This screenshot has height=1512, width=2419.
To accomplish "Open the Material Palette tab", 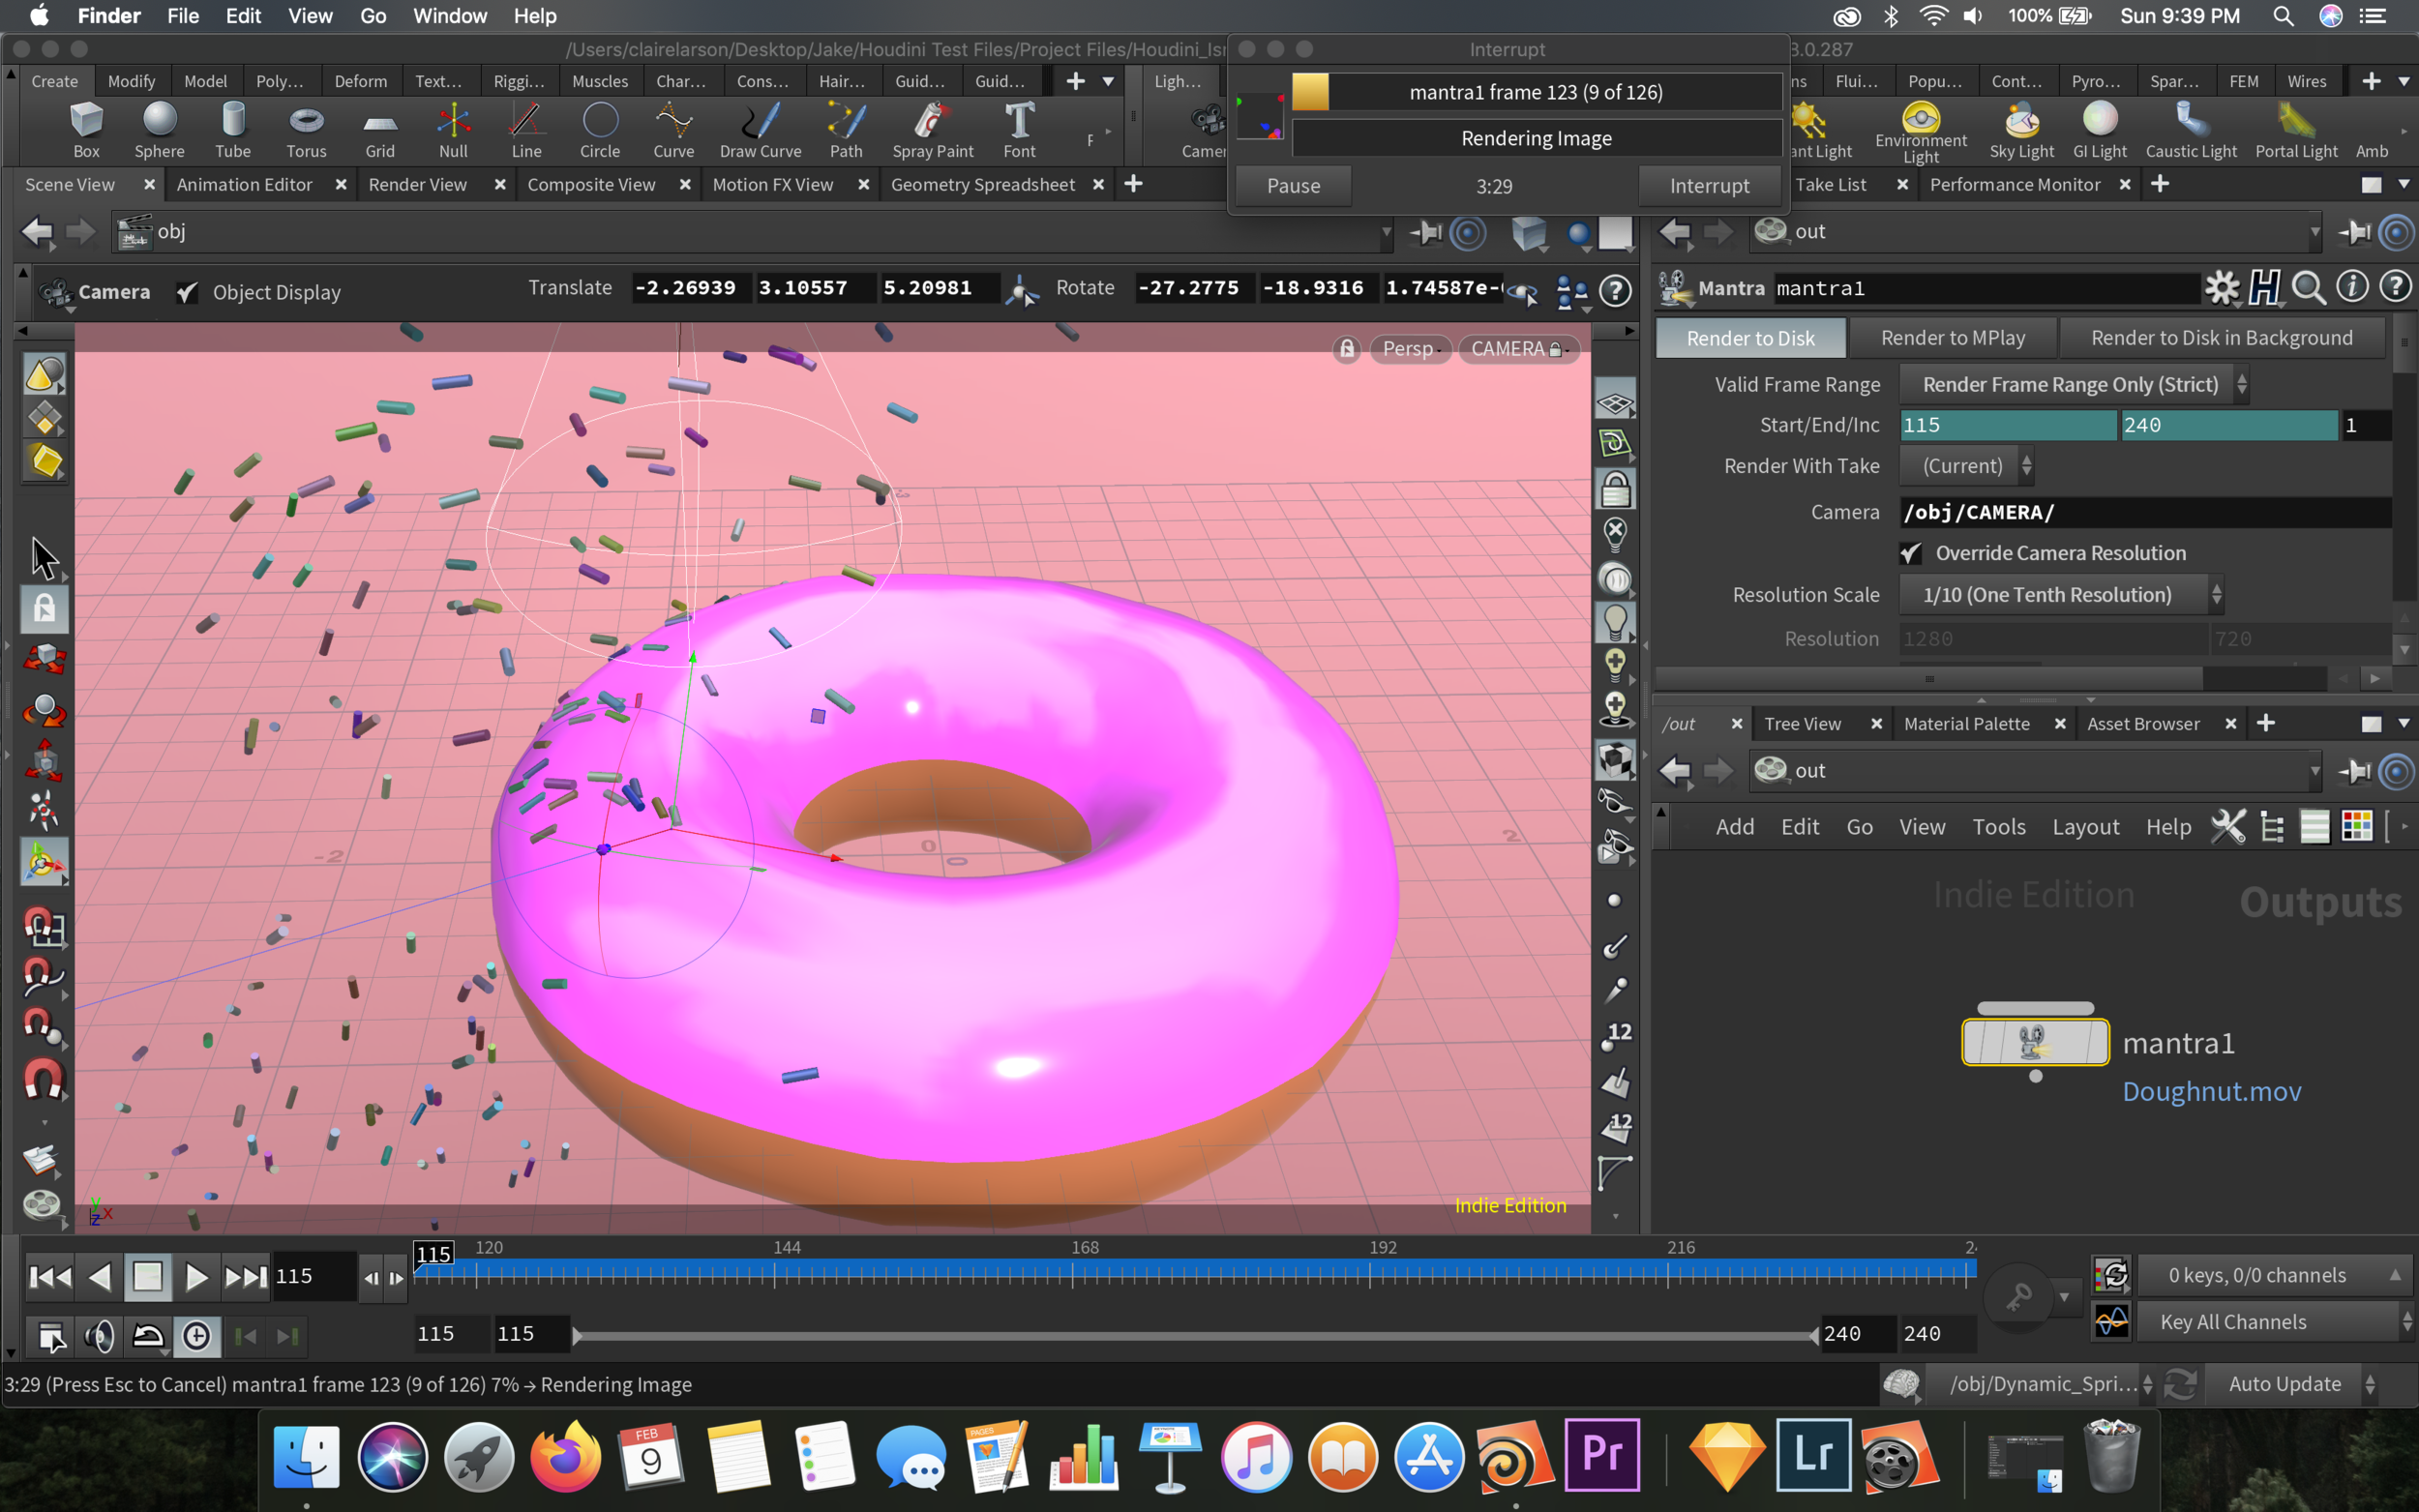I will [x=1966, y=723].
